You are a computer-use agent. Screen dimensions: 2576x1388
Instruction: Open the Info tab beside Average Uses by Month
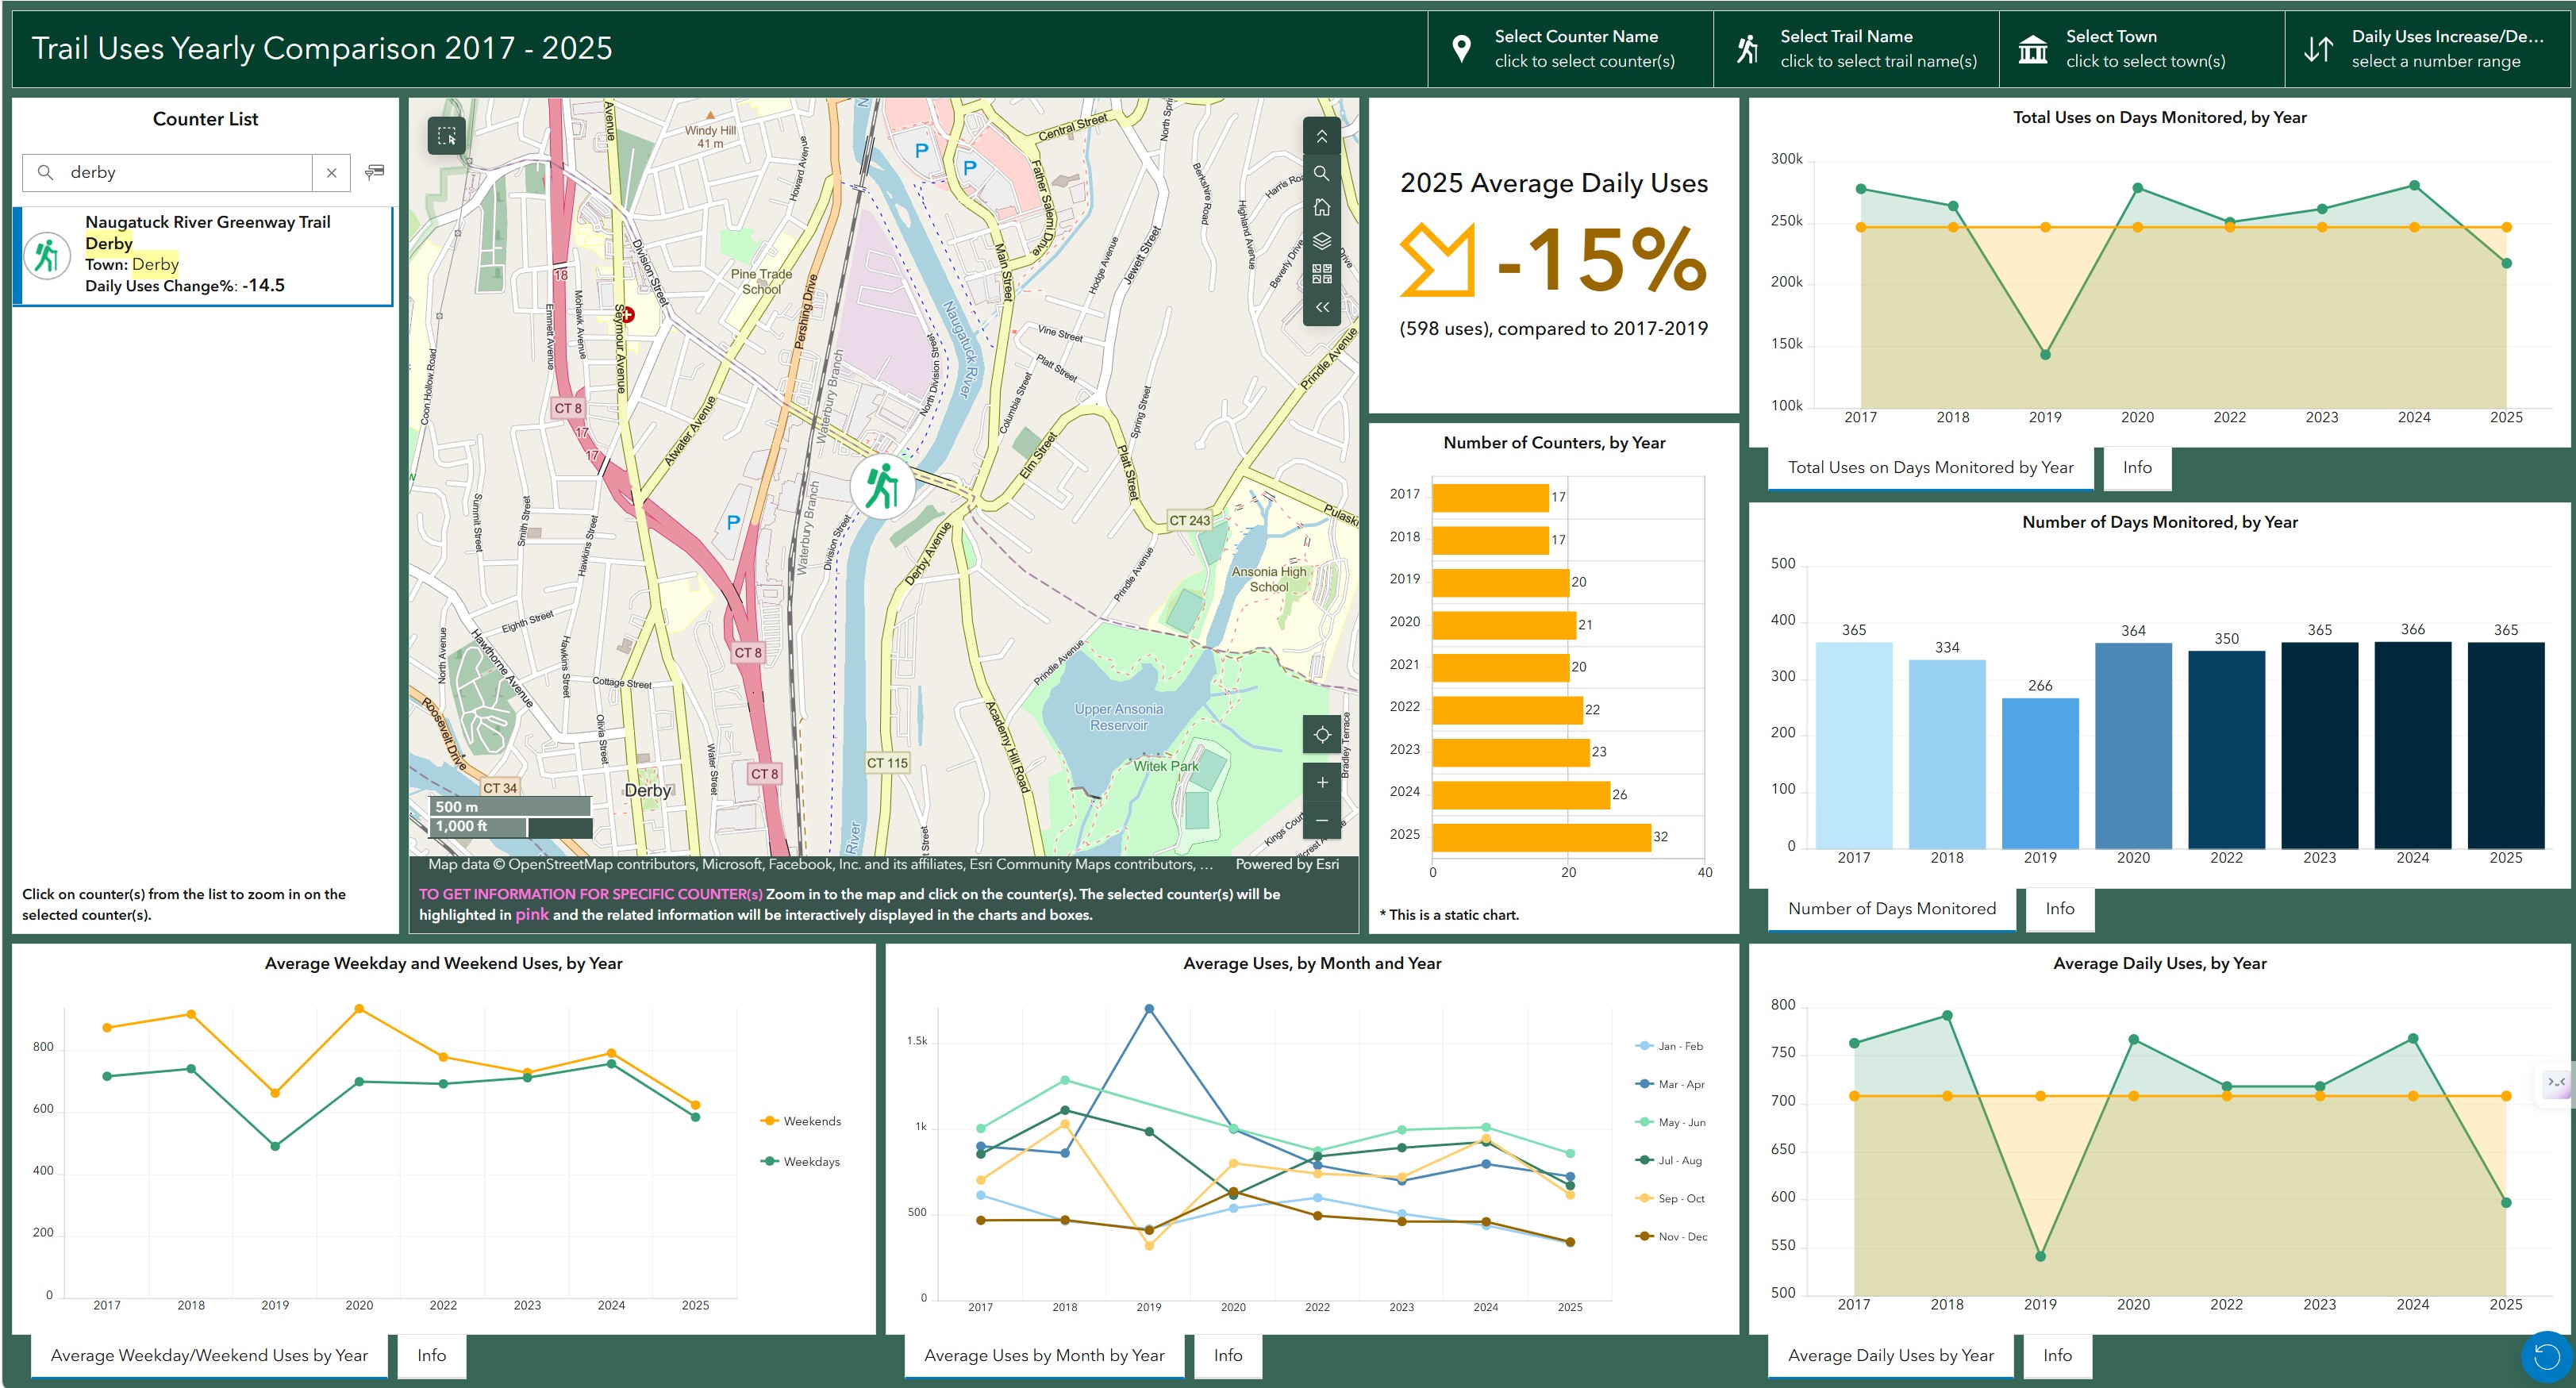pyautogui.click(x=1227, y=1356)
